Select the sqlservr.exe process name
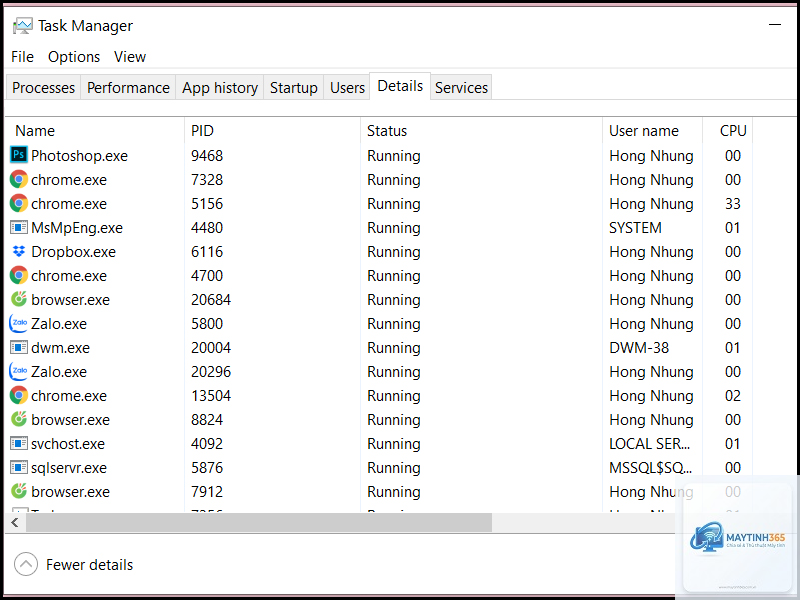This screenshot has height=600, width=800. click(69, 467)
